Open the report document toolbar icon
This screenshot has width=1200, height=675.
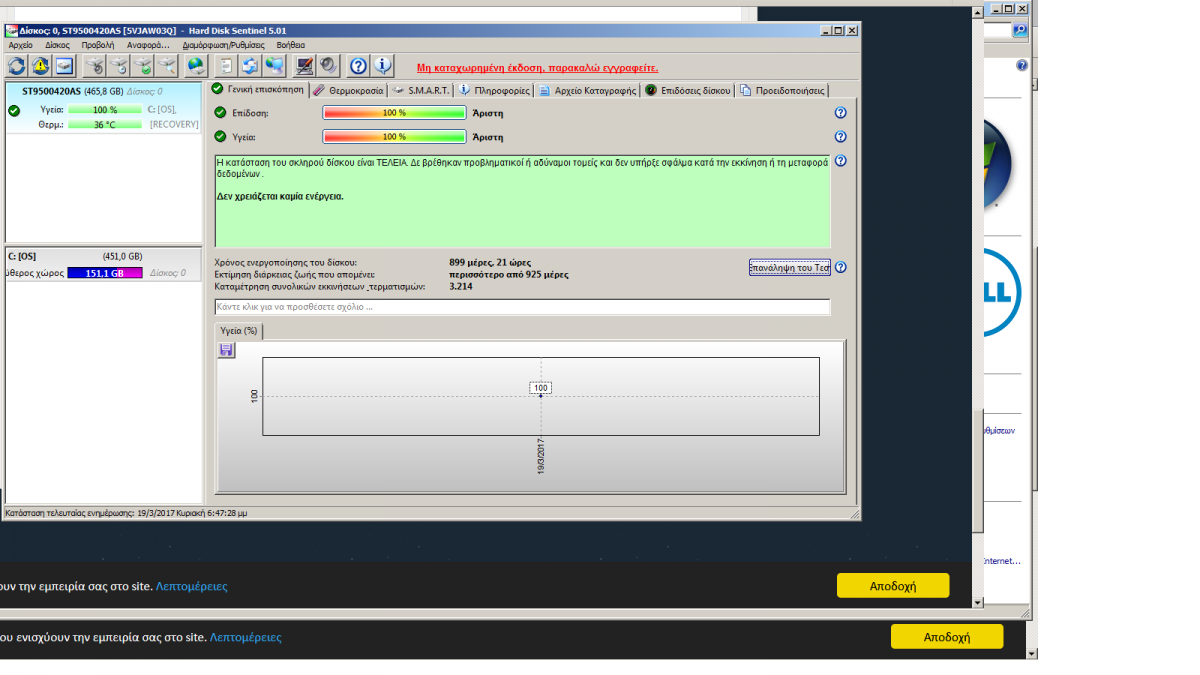pos(226,66)
